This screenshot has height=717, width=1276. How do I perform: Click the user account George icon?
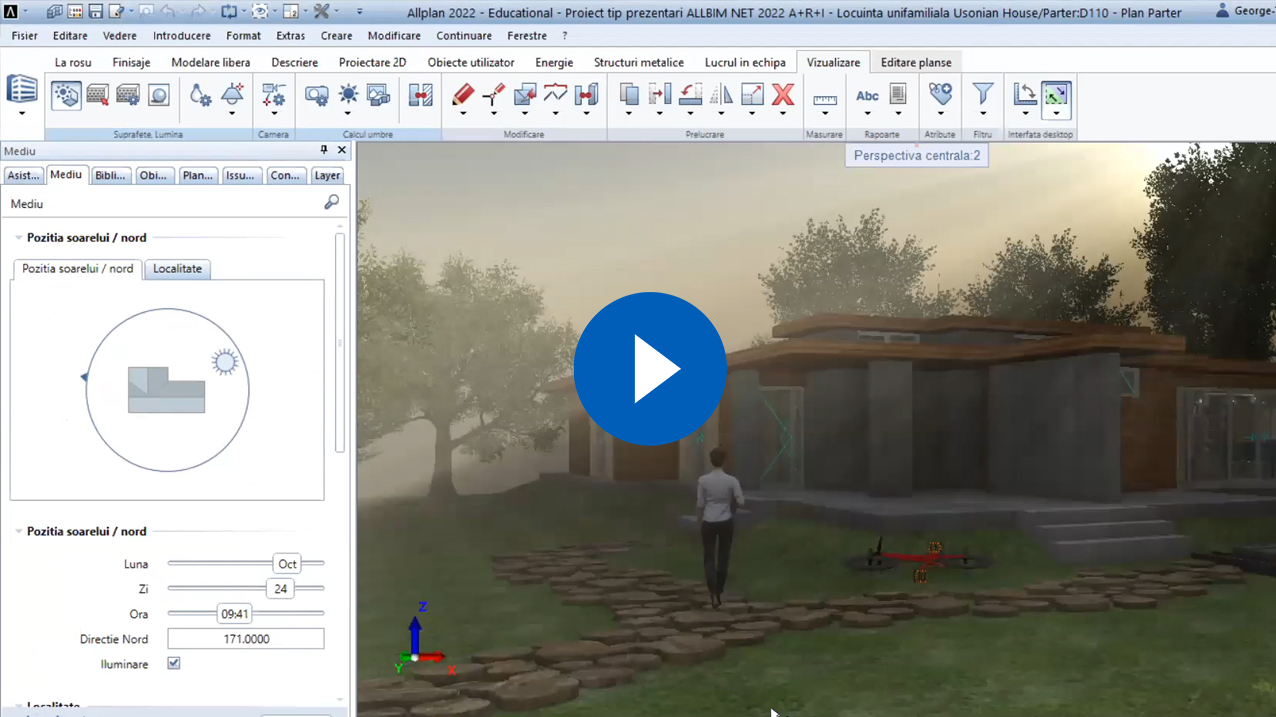coord(1222,11)
